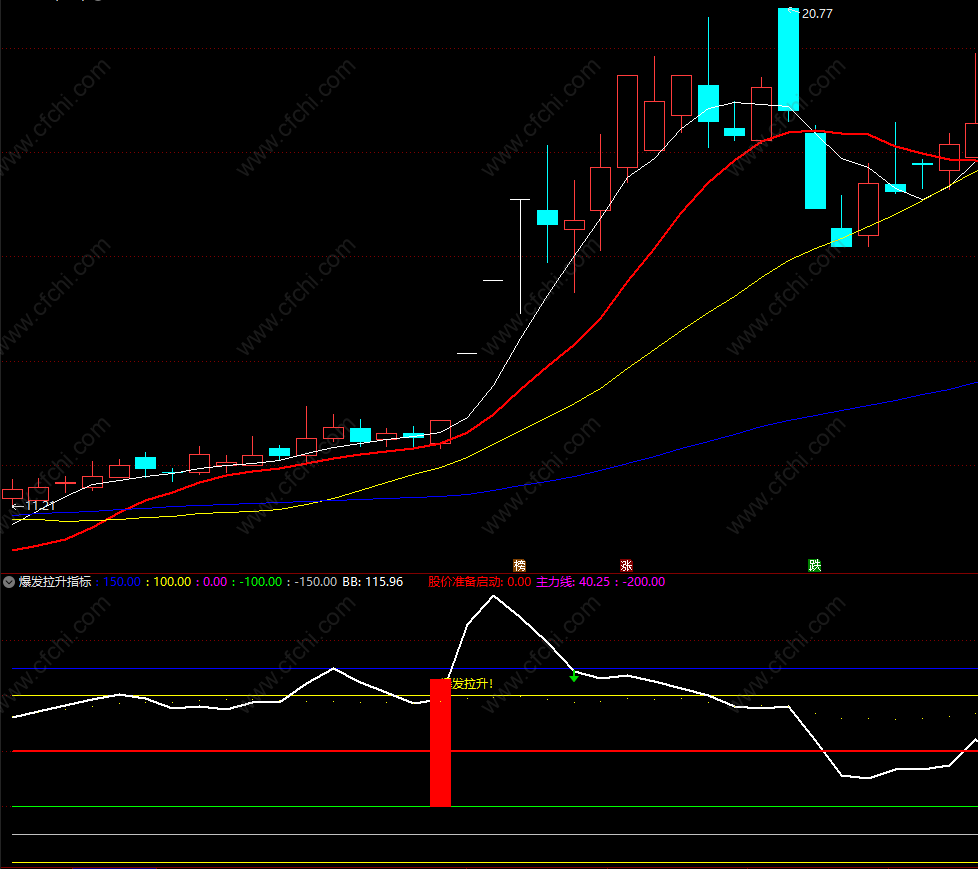The height and width of the screenshot is (869, 978).
Task: Click the green -100.00 level value
Action: coord(259,582)
